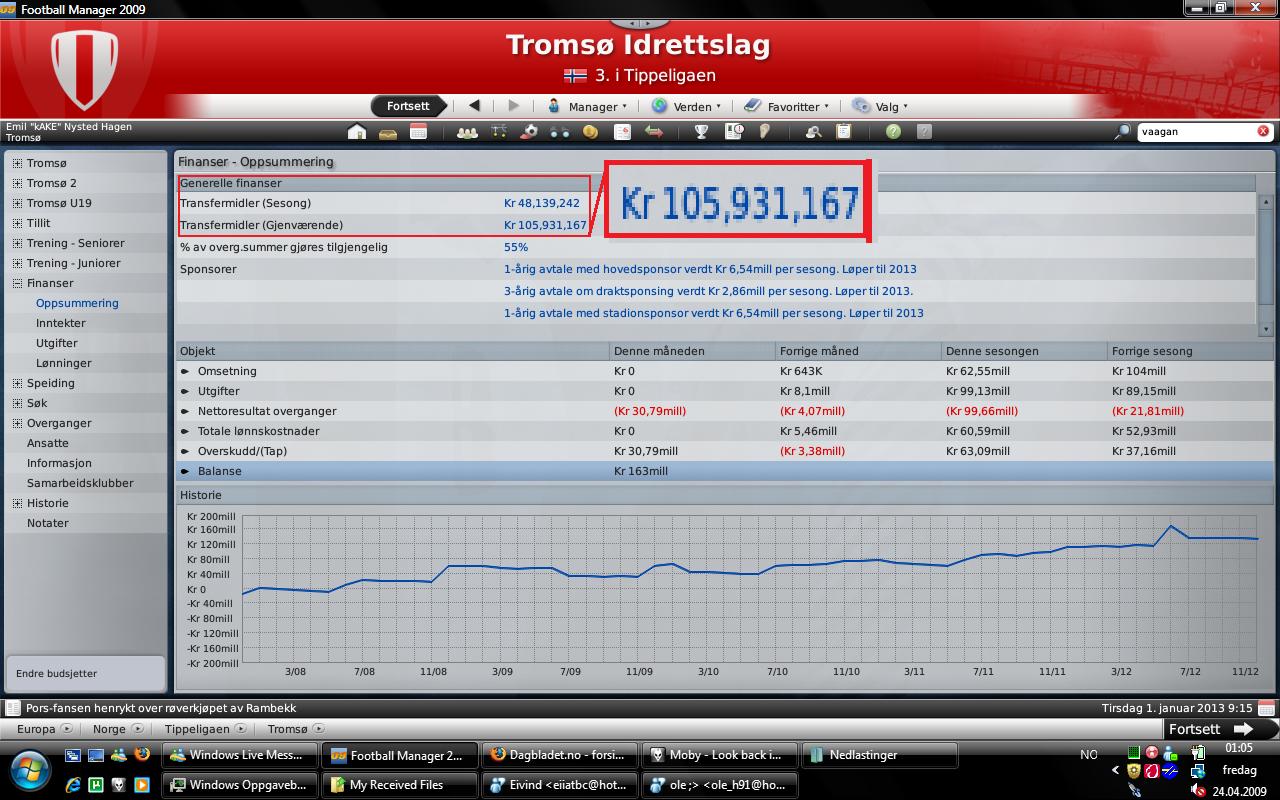Image resolution: width=1280 pixels, height=800 pixels.
Task: Expand the Totale lønnskostnader row arrow
Action: pyautogui.click(x=185, y=431)
